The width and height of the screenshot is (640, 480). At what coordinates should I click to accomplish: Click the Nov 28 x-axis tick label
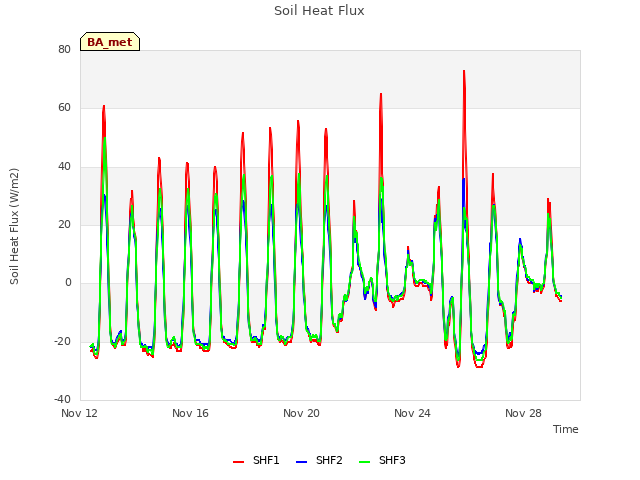point(523,413)
